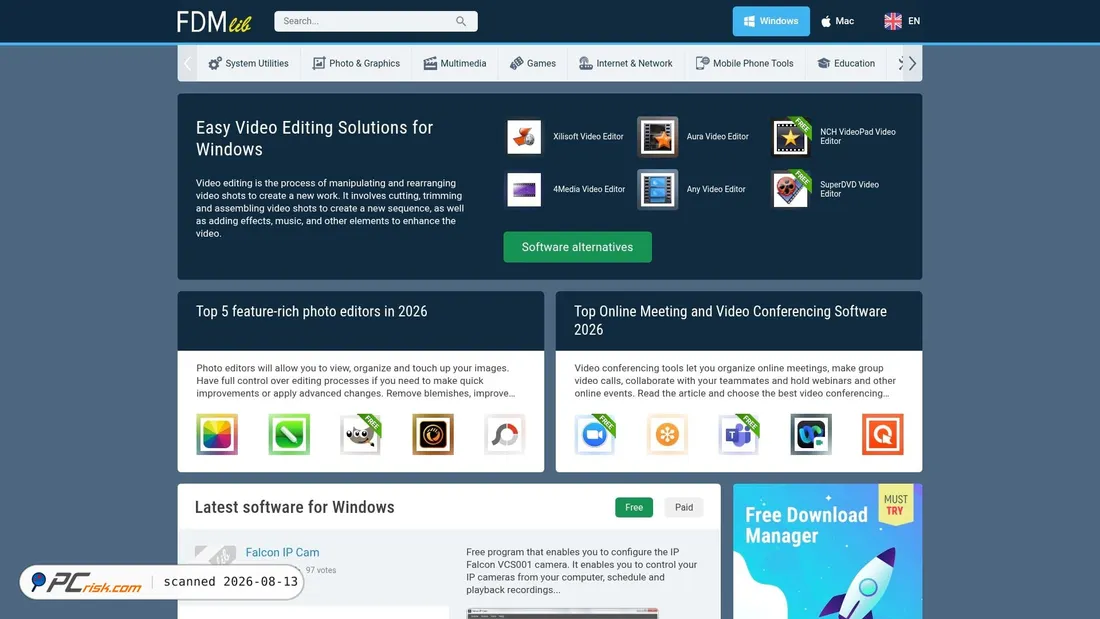Open Aura Video Editor text link
The width and height of the screenshot is (1100, 619).
pos(718,137)
